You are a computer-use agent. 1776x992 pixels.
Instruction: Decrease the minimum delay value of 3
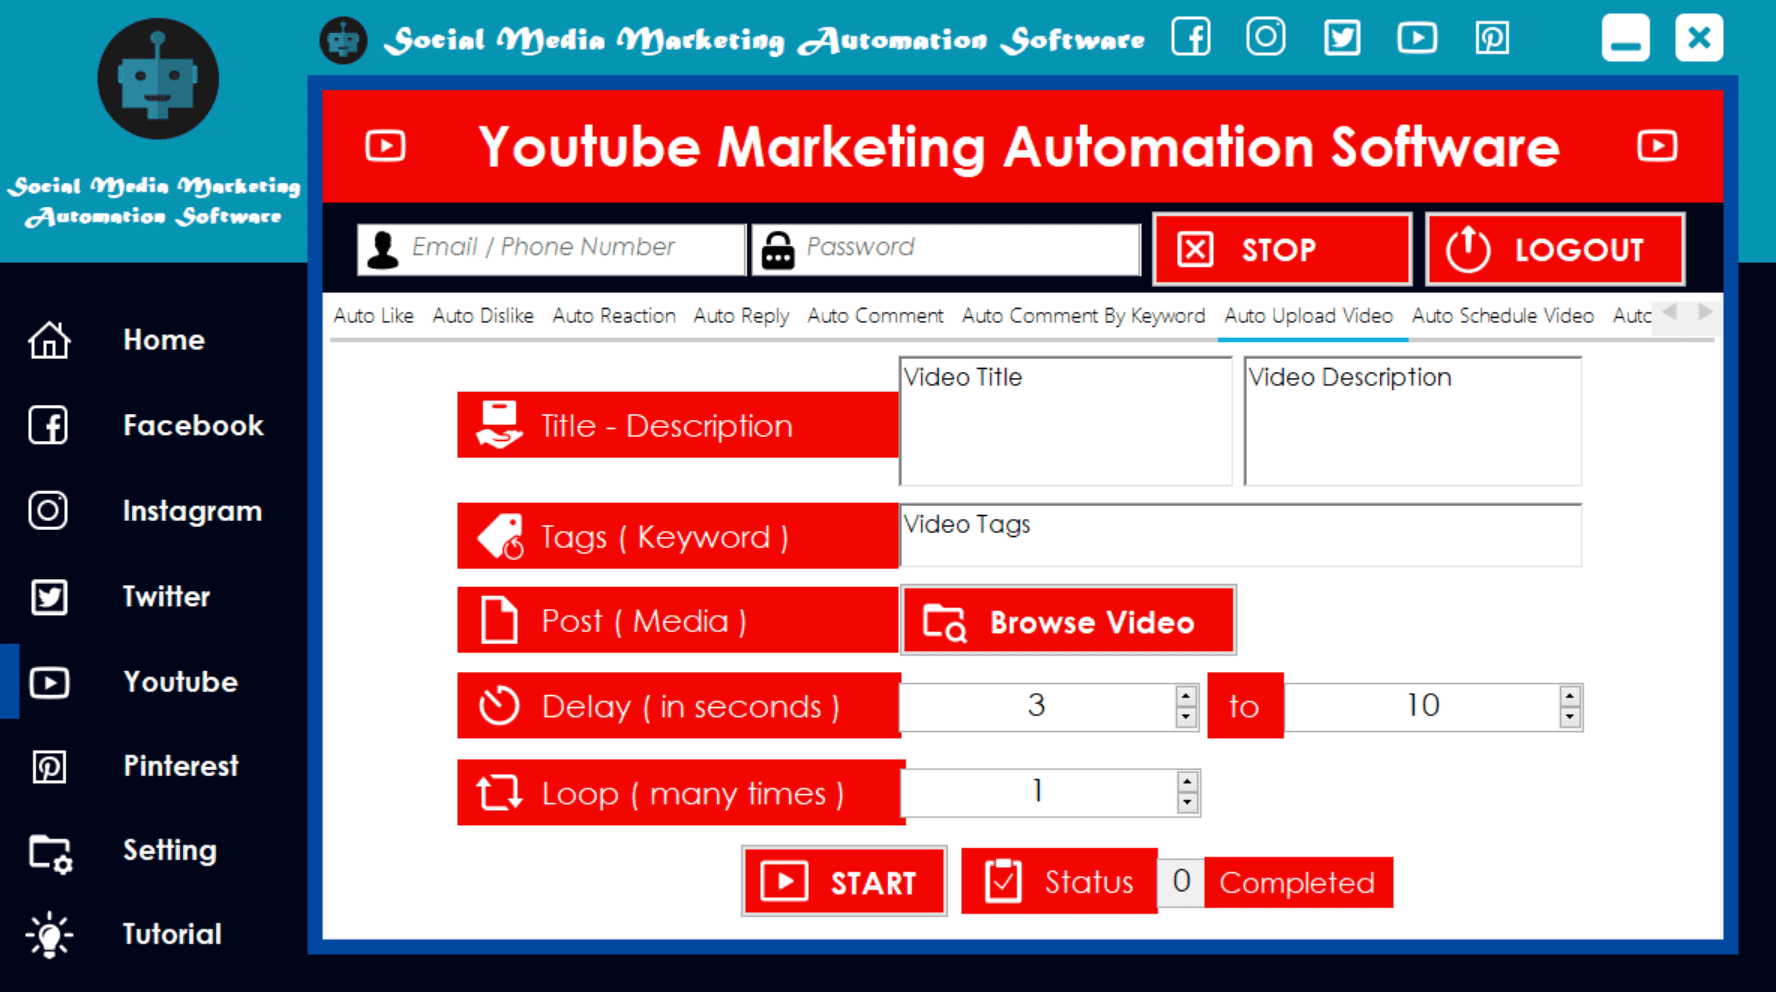coord(1186,717)
